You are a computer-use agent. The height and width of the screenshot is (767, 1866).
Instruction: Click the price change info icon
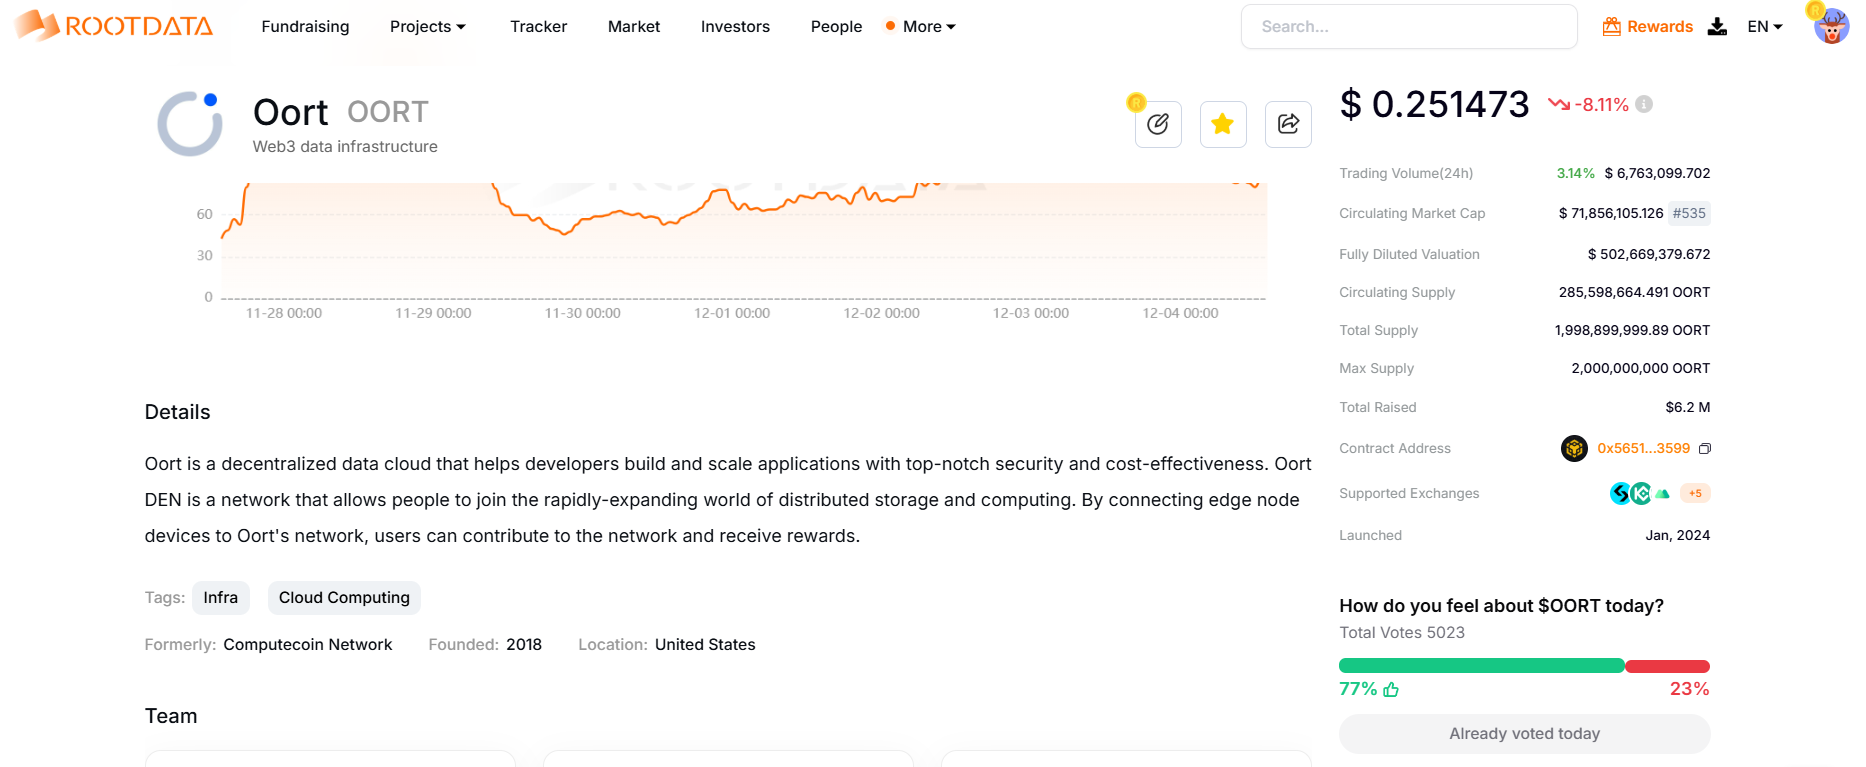[x=1644, y=104]
